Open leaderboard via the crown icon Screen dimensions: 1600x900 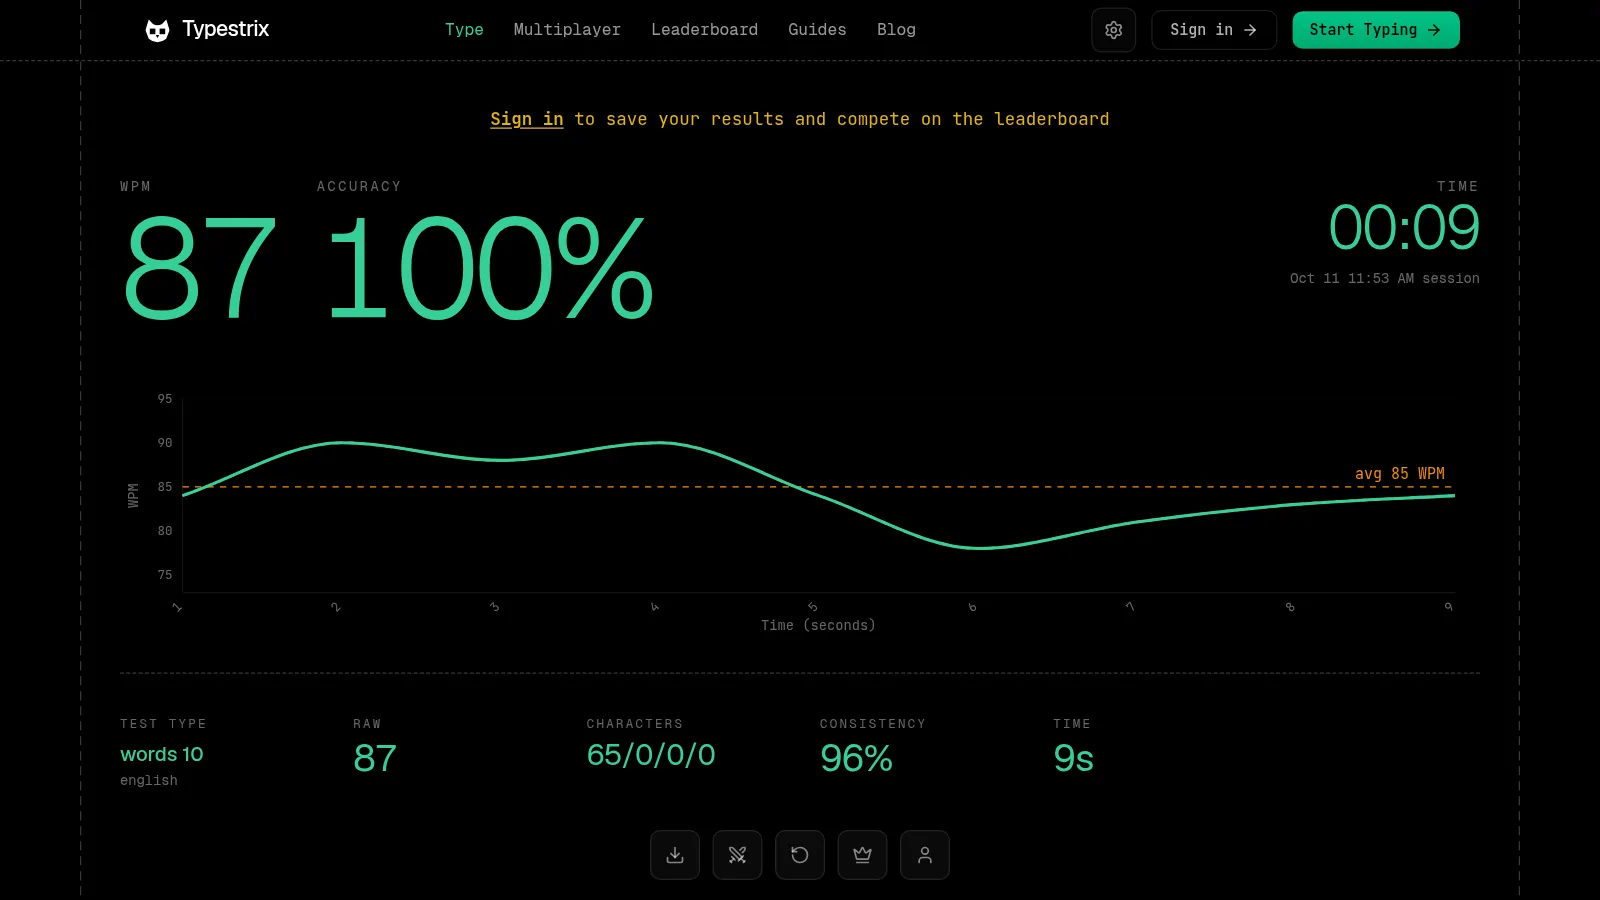862,855
